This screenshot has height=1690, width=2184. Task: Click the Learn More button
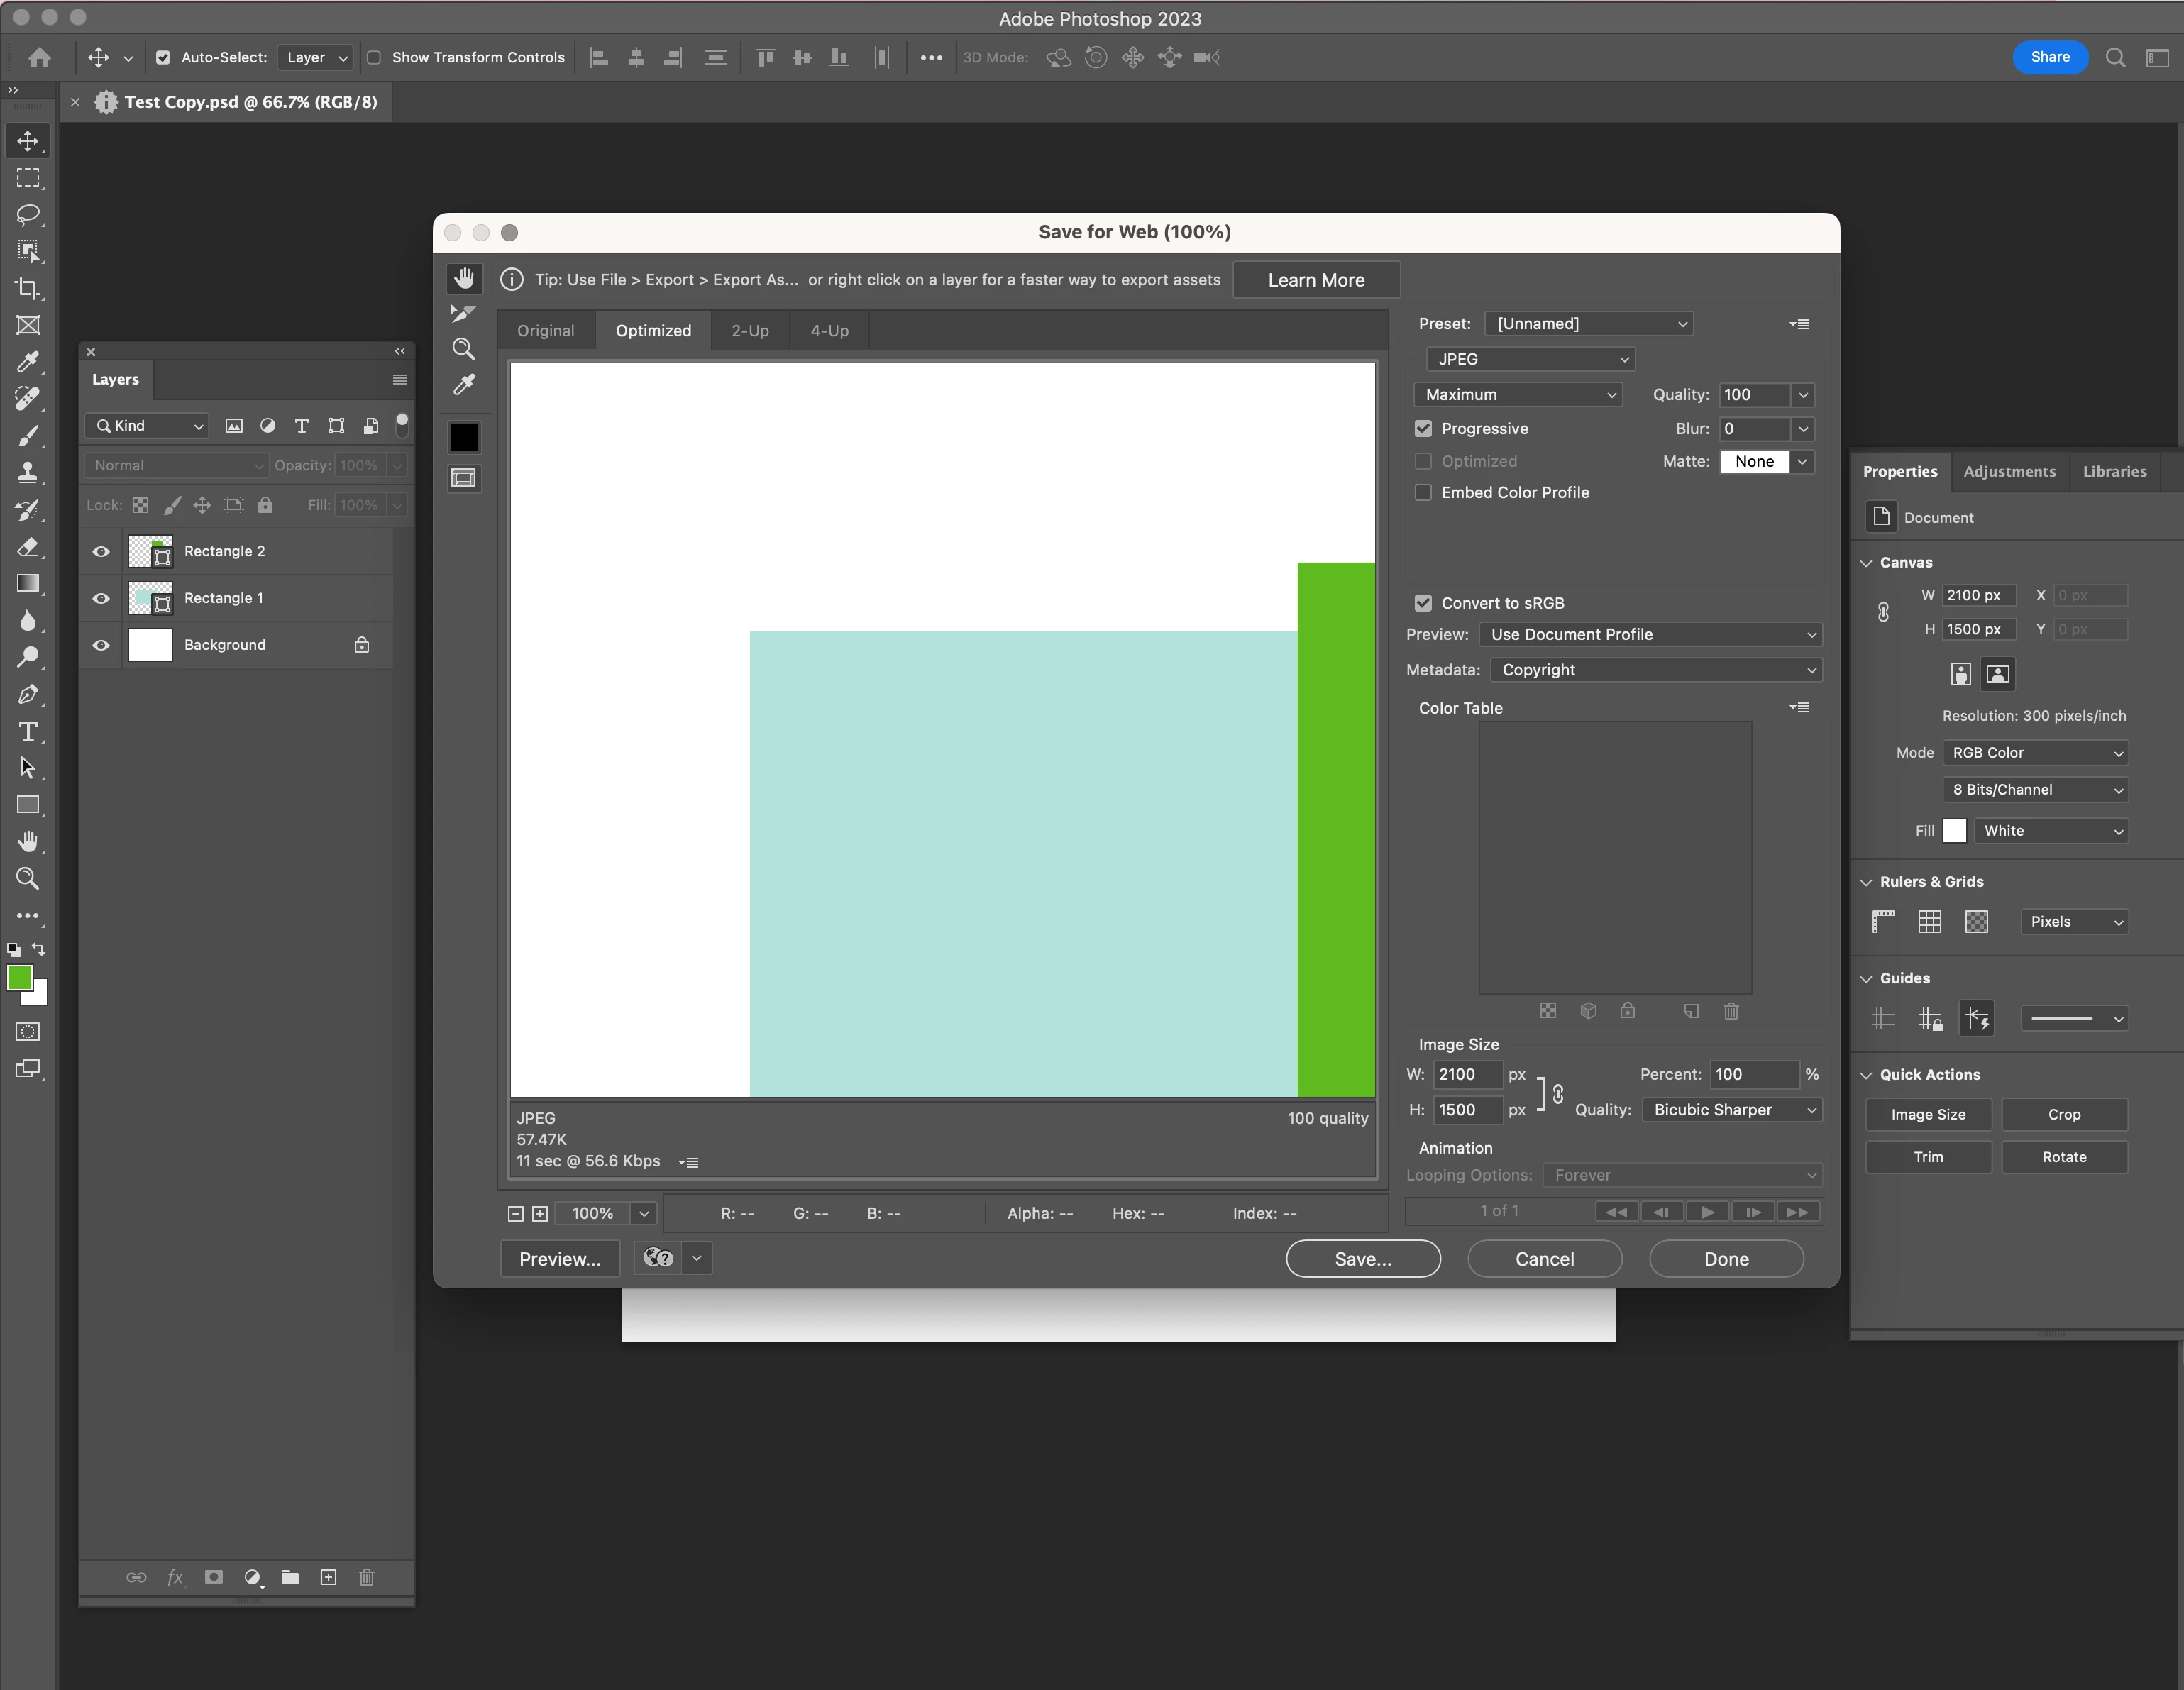click(1315, 280)
